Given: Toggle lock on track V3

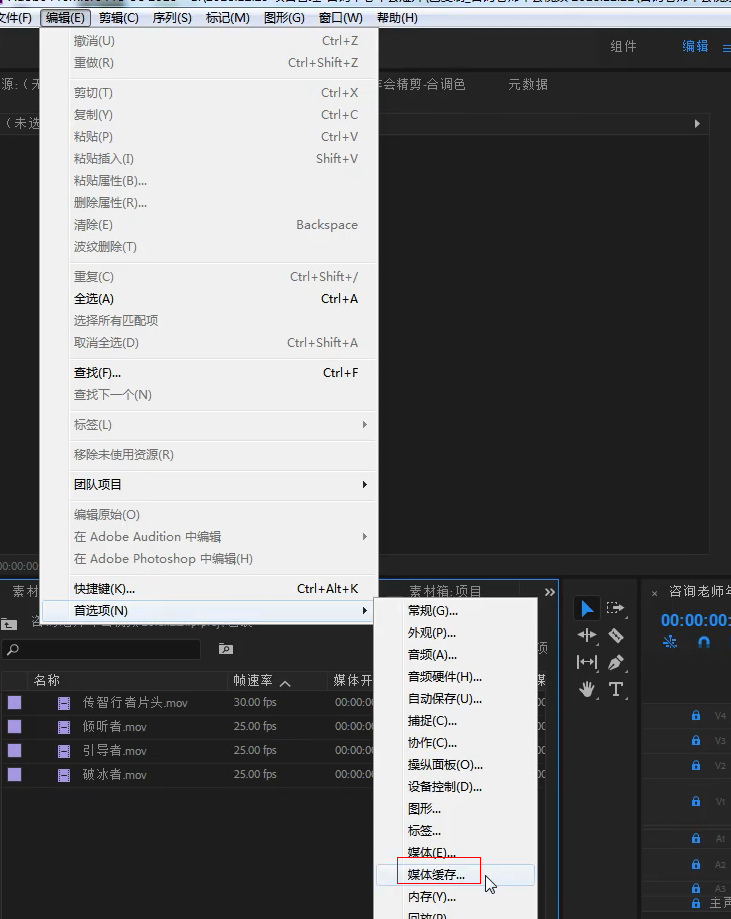Looking at the screenshot, I should tap(696, 740).
